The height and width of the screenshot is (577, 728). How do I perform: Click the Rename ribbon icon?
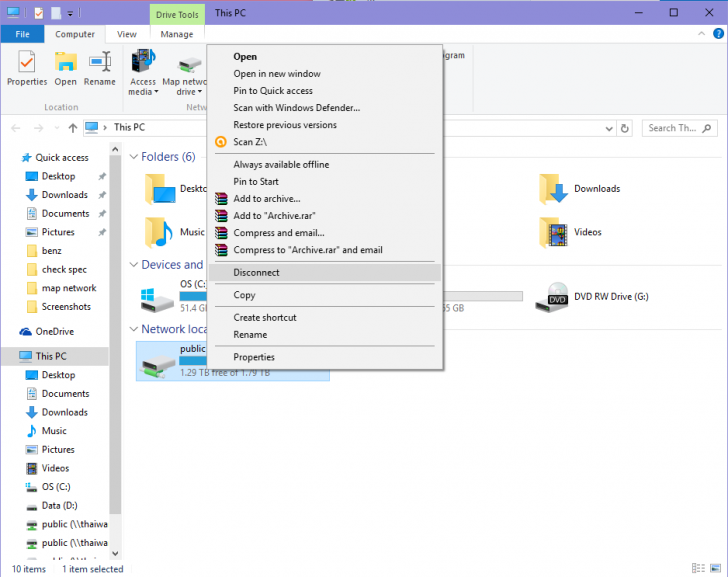point(99,68)
